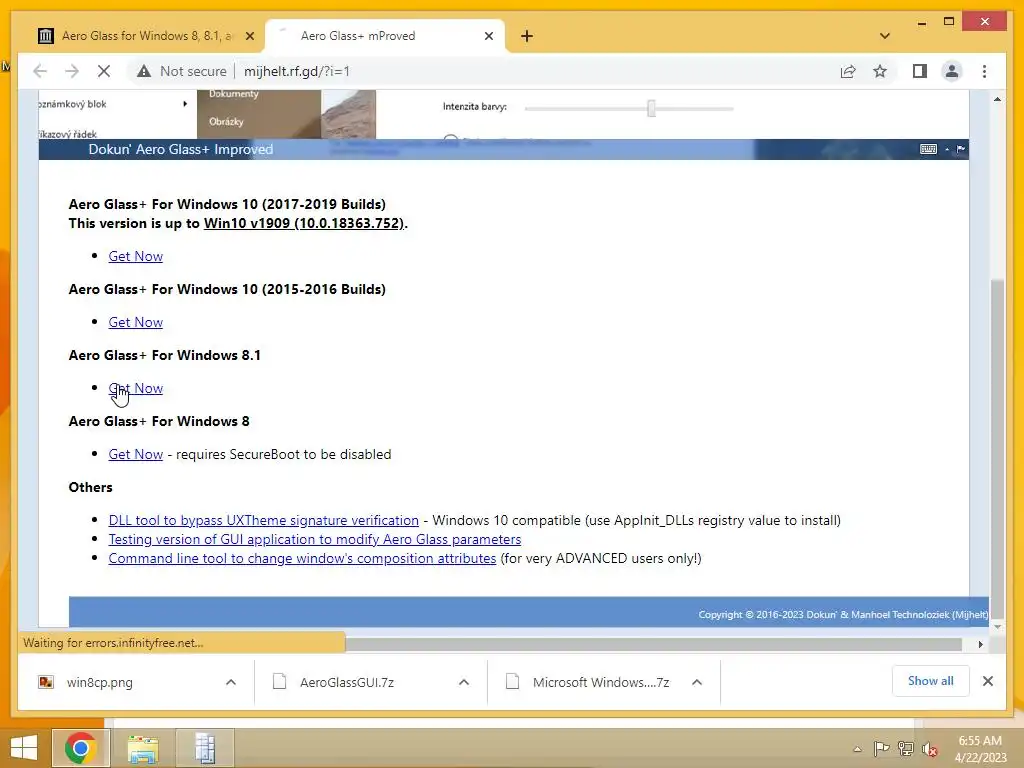Click the Chrome taskbar icon
Image resolution: width=1024 pixels, height=768 pixels.
(81, 748)
